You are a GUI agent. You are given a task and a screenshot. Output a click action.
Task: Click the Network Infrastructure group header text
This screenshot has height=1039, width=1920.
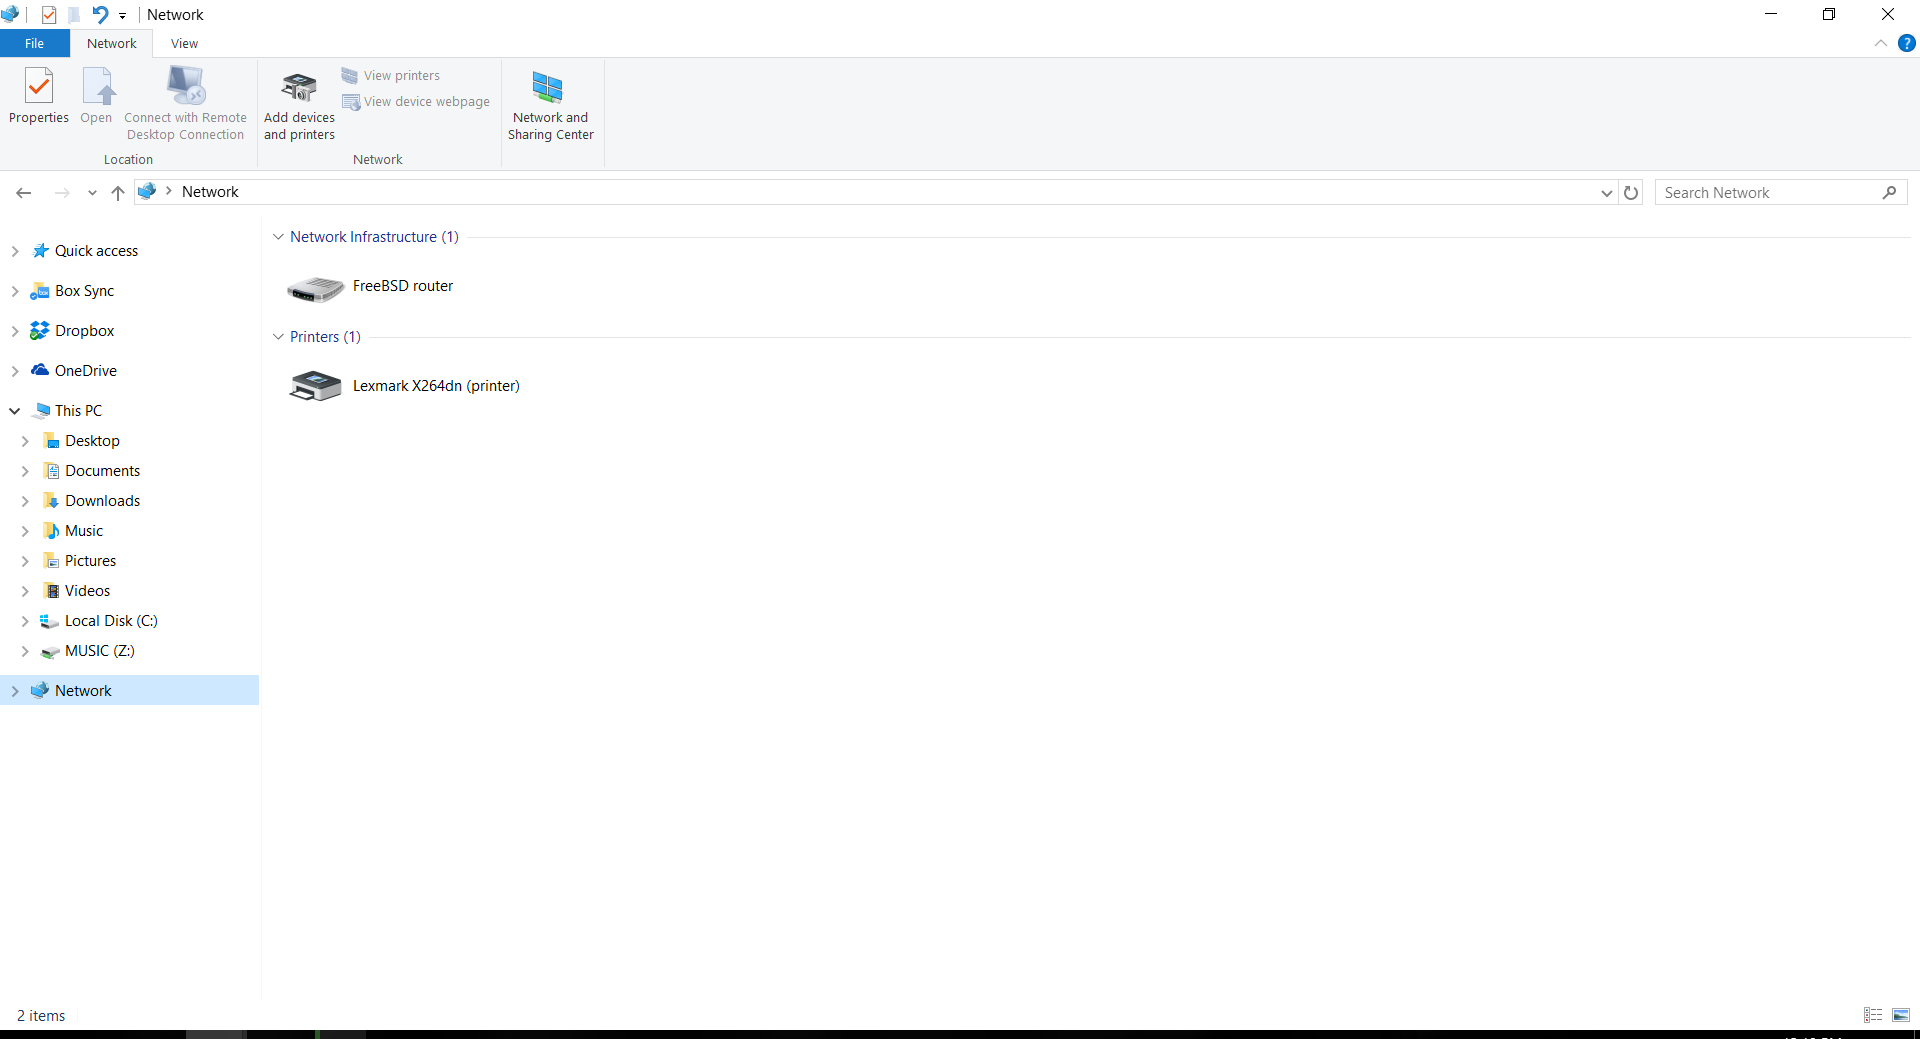click(374, 237)
